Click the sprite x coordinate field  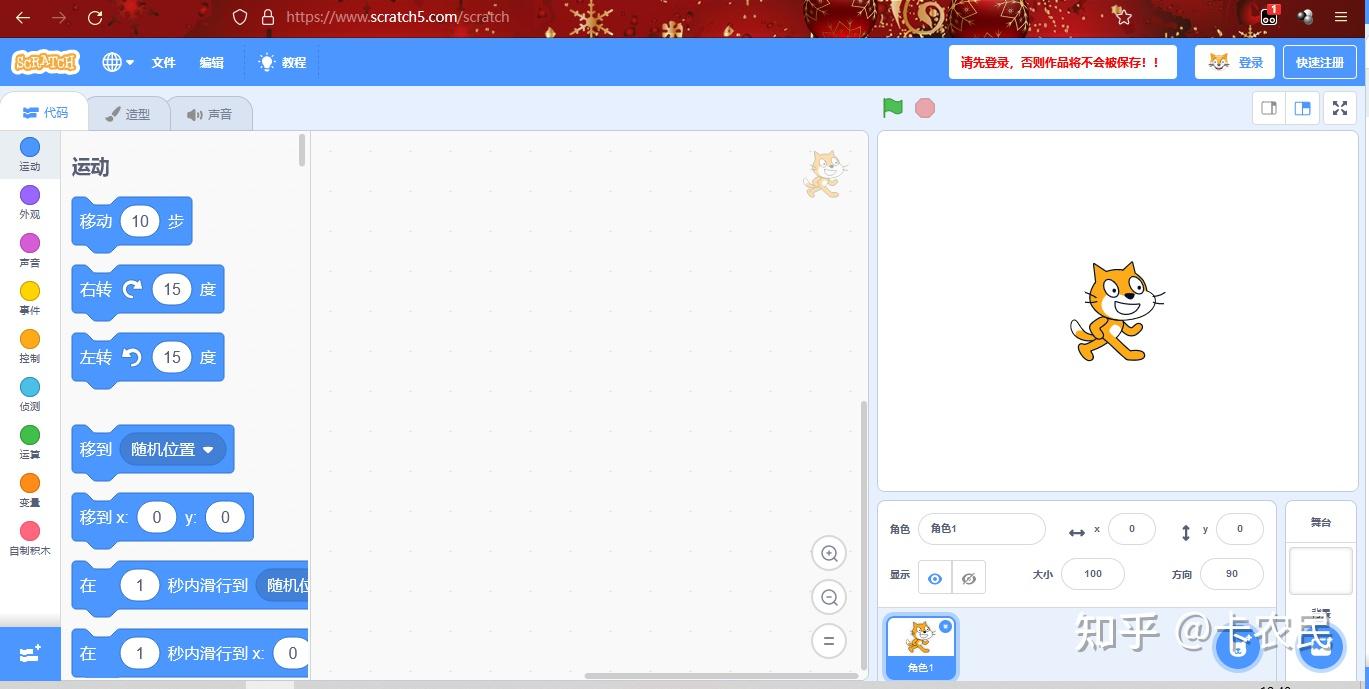1131,528
